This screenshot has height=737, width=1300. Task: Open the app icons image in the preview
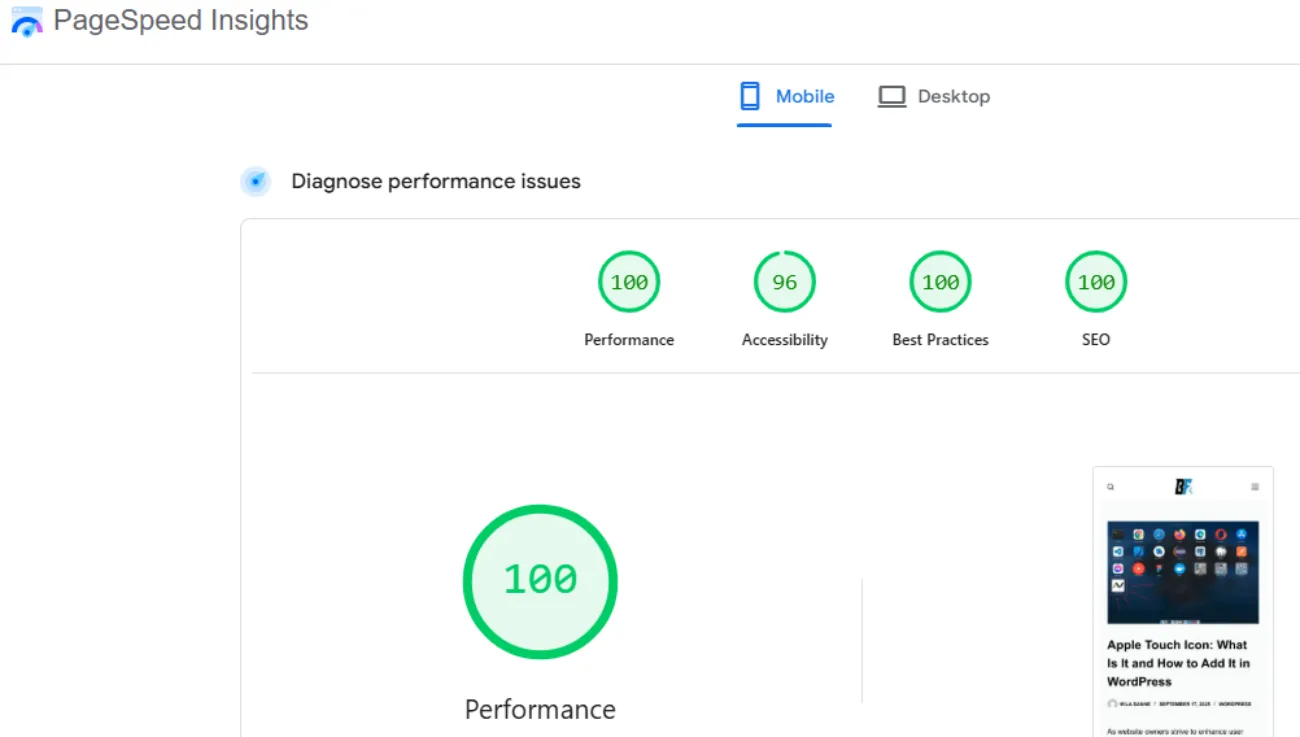pyautogui.click(x=1183, y=572)
